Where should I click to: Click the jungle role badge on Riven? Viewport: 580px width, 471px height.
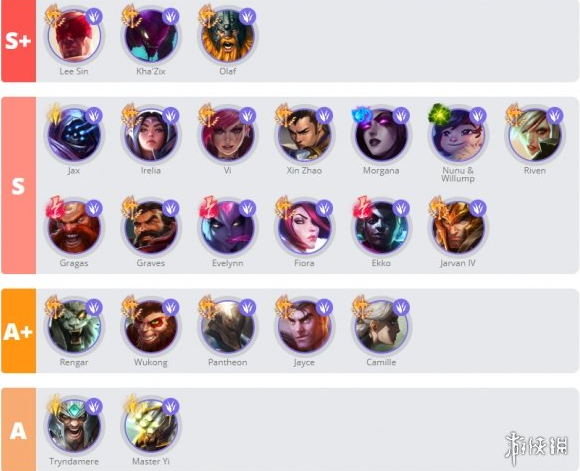[554, 115]
